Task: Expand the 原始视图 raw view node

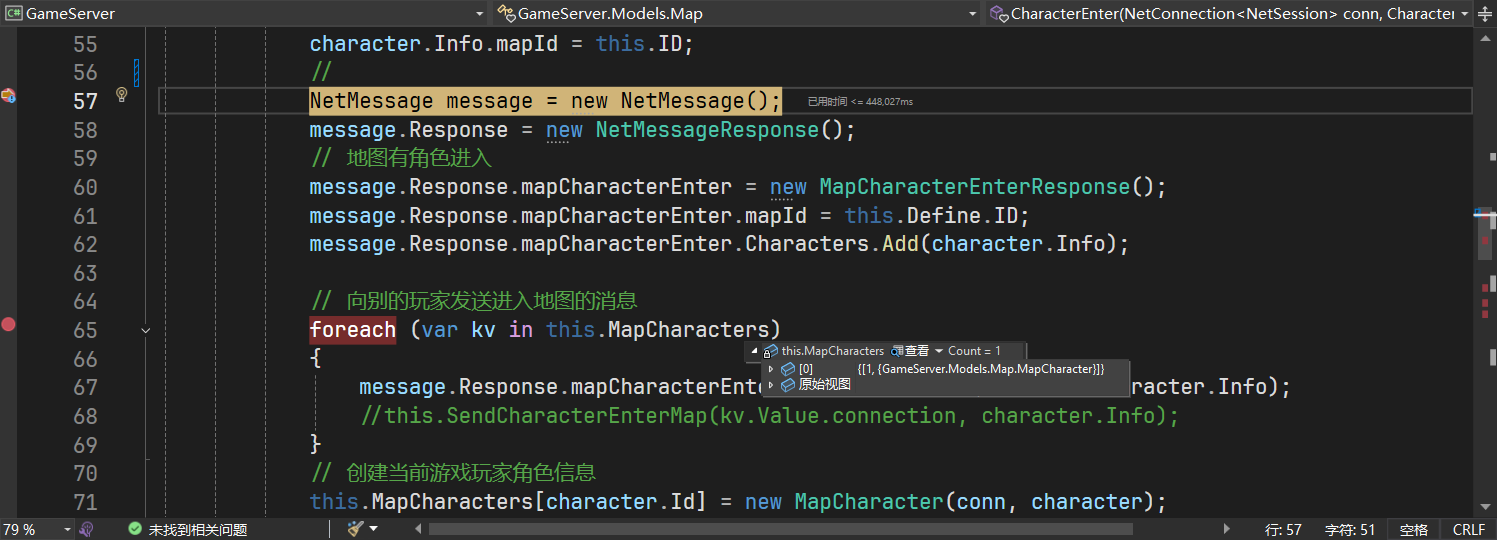Action: coord(771,385)
